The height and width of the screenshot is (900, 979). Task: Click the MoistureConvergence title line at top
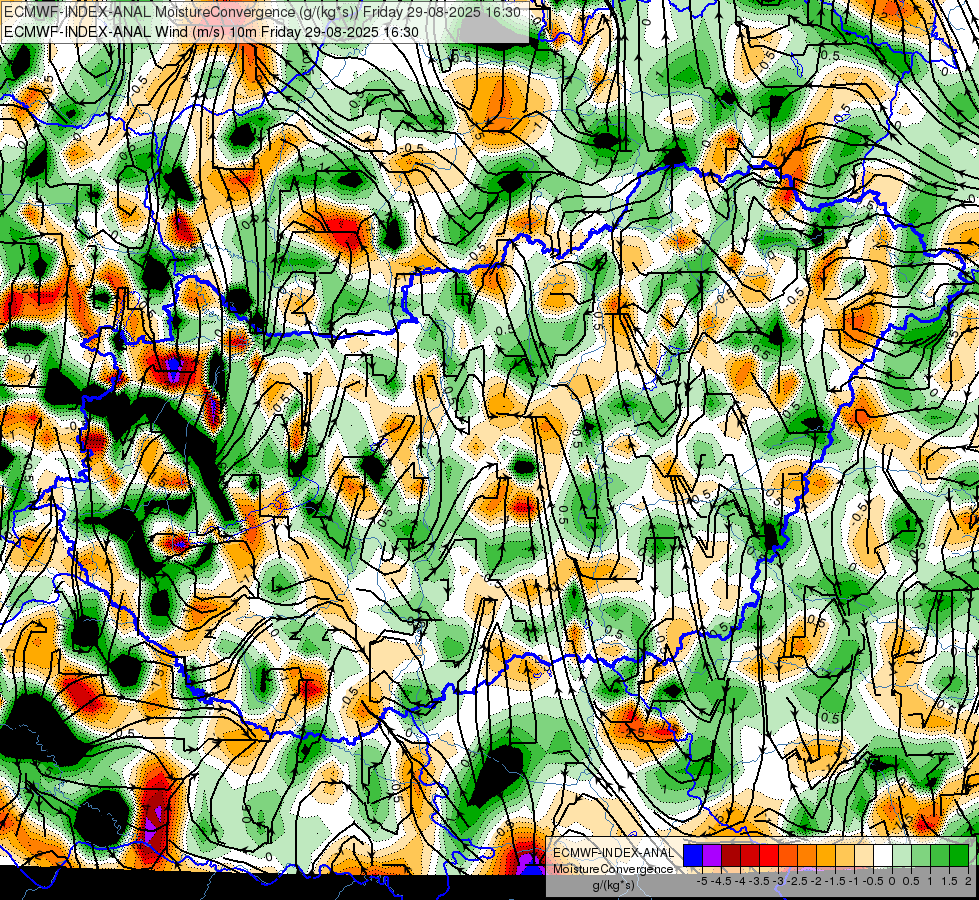(262, 12)
